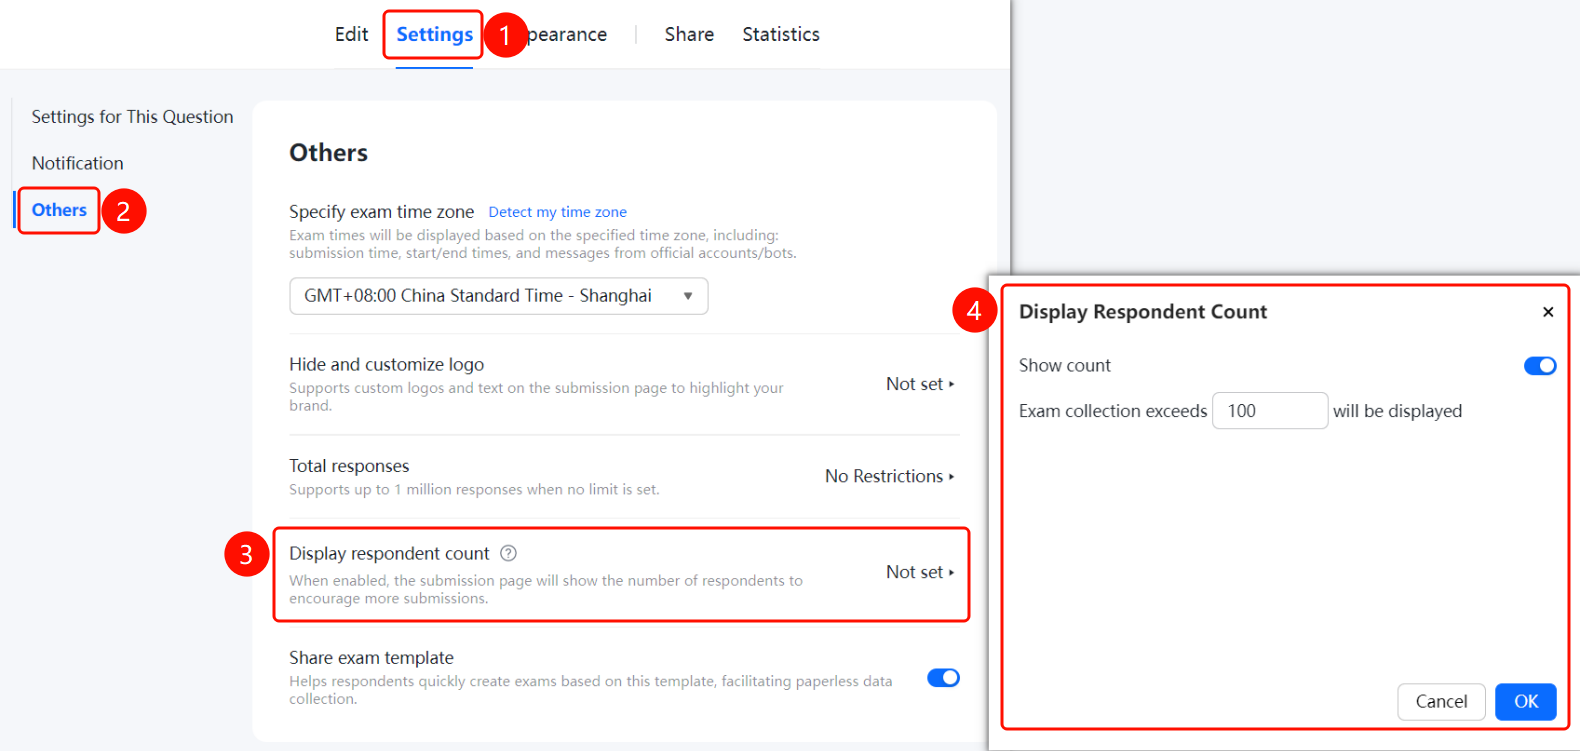Click the red step 4 marker
The image size is (1580, 751).
coord(974,311)
